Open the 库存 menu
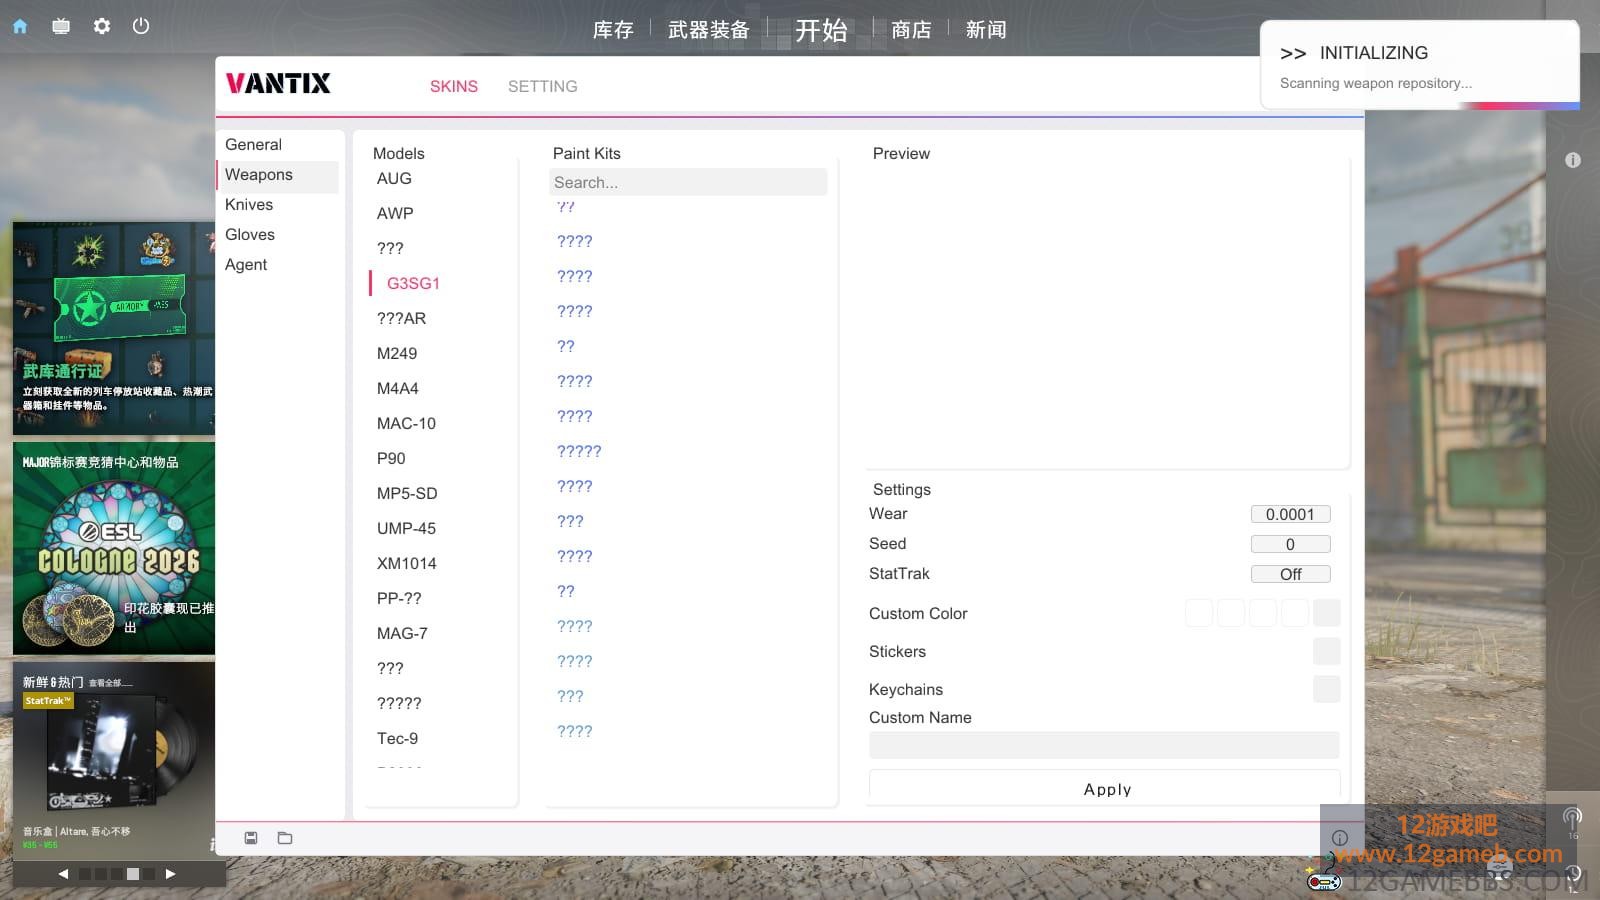Image resolution: width=1600 pixels, height=900 pixels. click(613, 30)
